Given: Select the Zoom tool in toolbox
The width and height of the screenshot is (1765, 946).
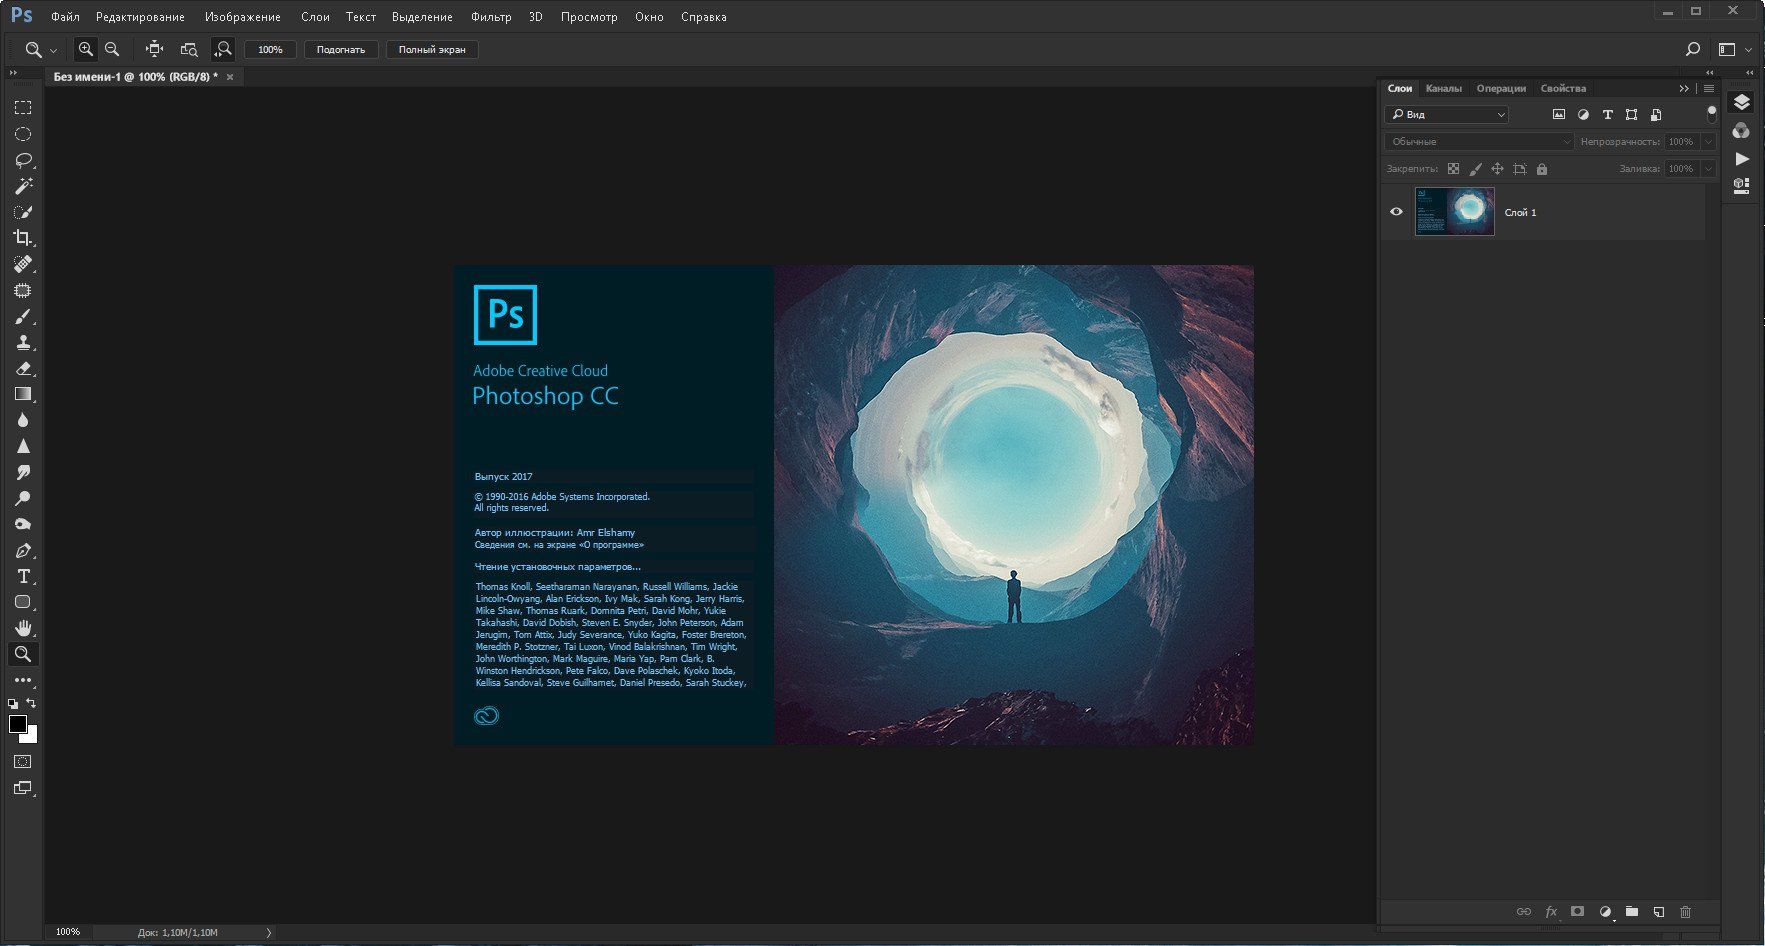Looking at the screenshot, I should (x=23, y=654).
